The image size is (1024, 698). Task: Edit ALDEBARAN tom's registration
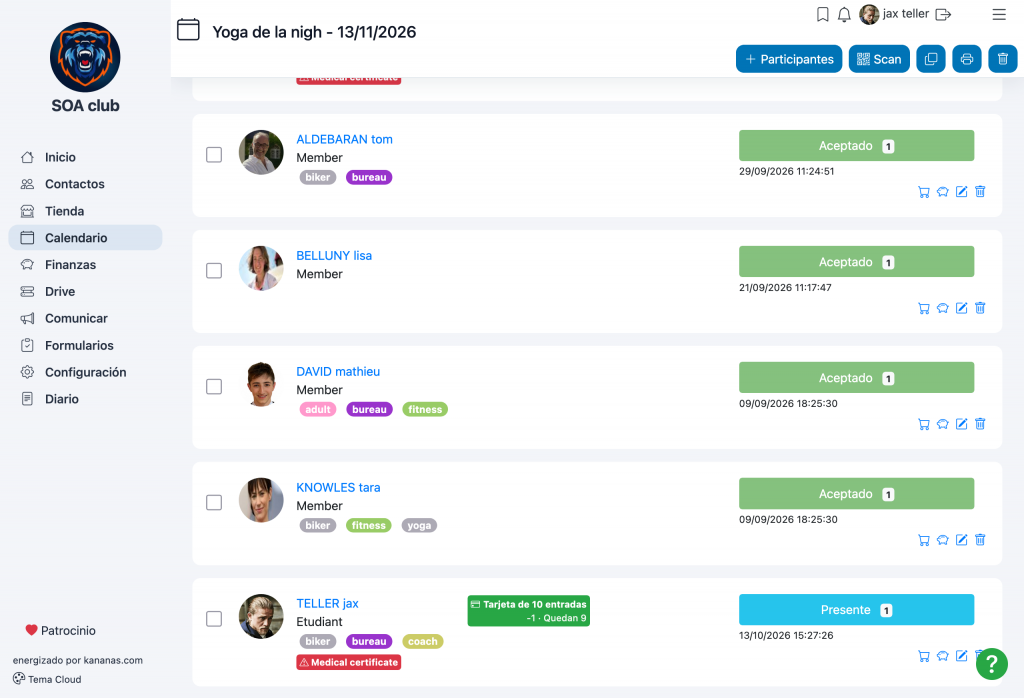pos(961,192)
